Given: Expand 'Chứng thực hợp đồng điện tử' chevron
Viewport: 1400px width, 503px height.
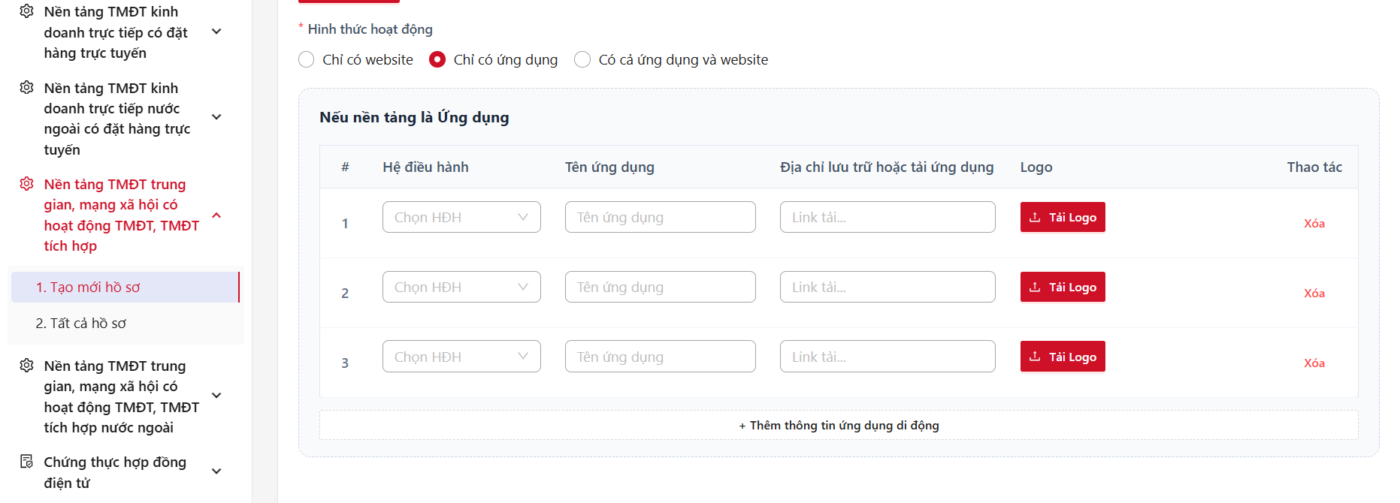Looking at the screenshot, I should tap(216, 472).
